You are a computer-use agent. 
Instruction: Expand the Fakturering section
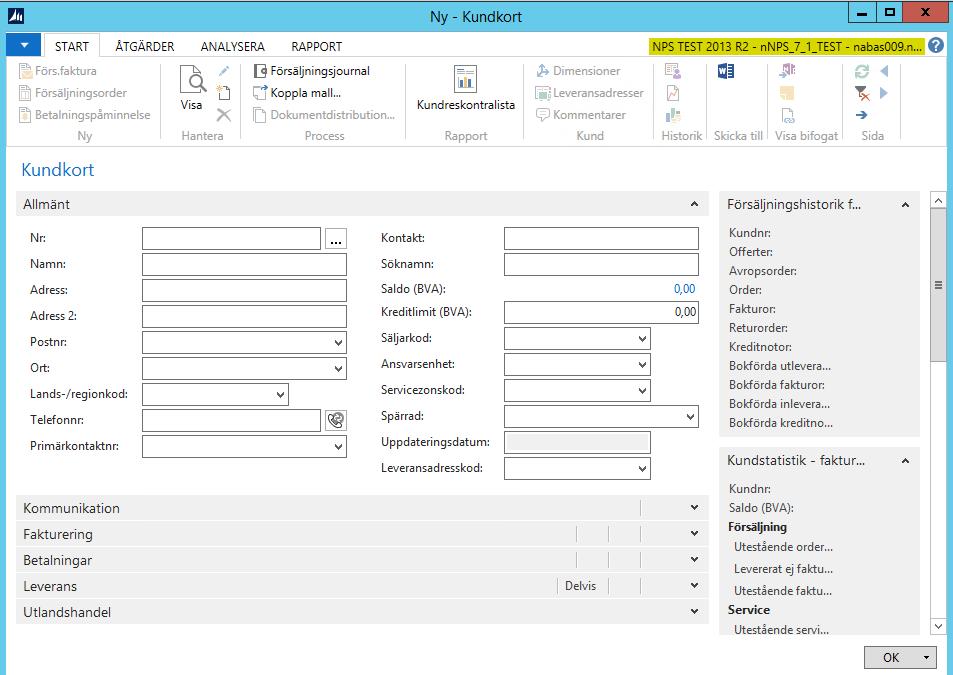[694, 533]
